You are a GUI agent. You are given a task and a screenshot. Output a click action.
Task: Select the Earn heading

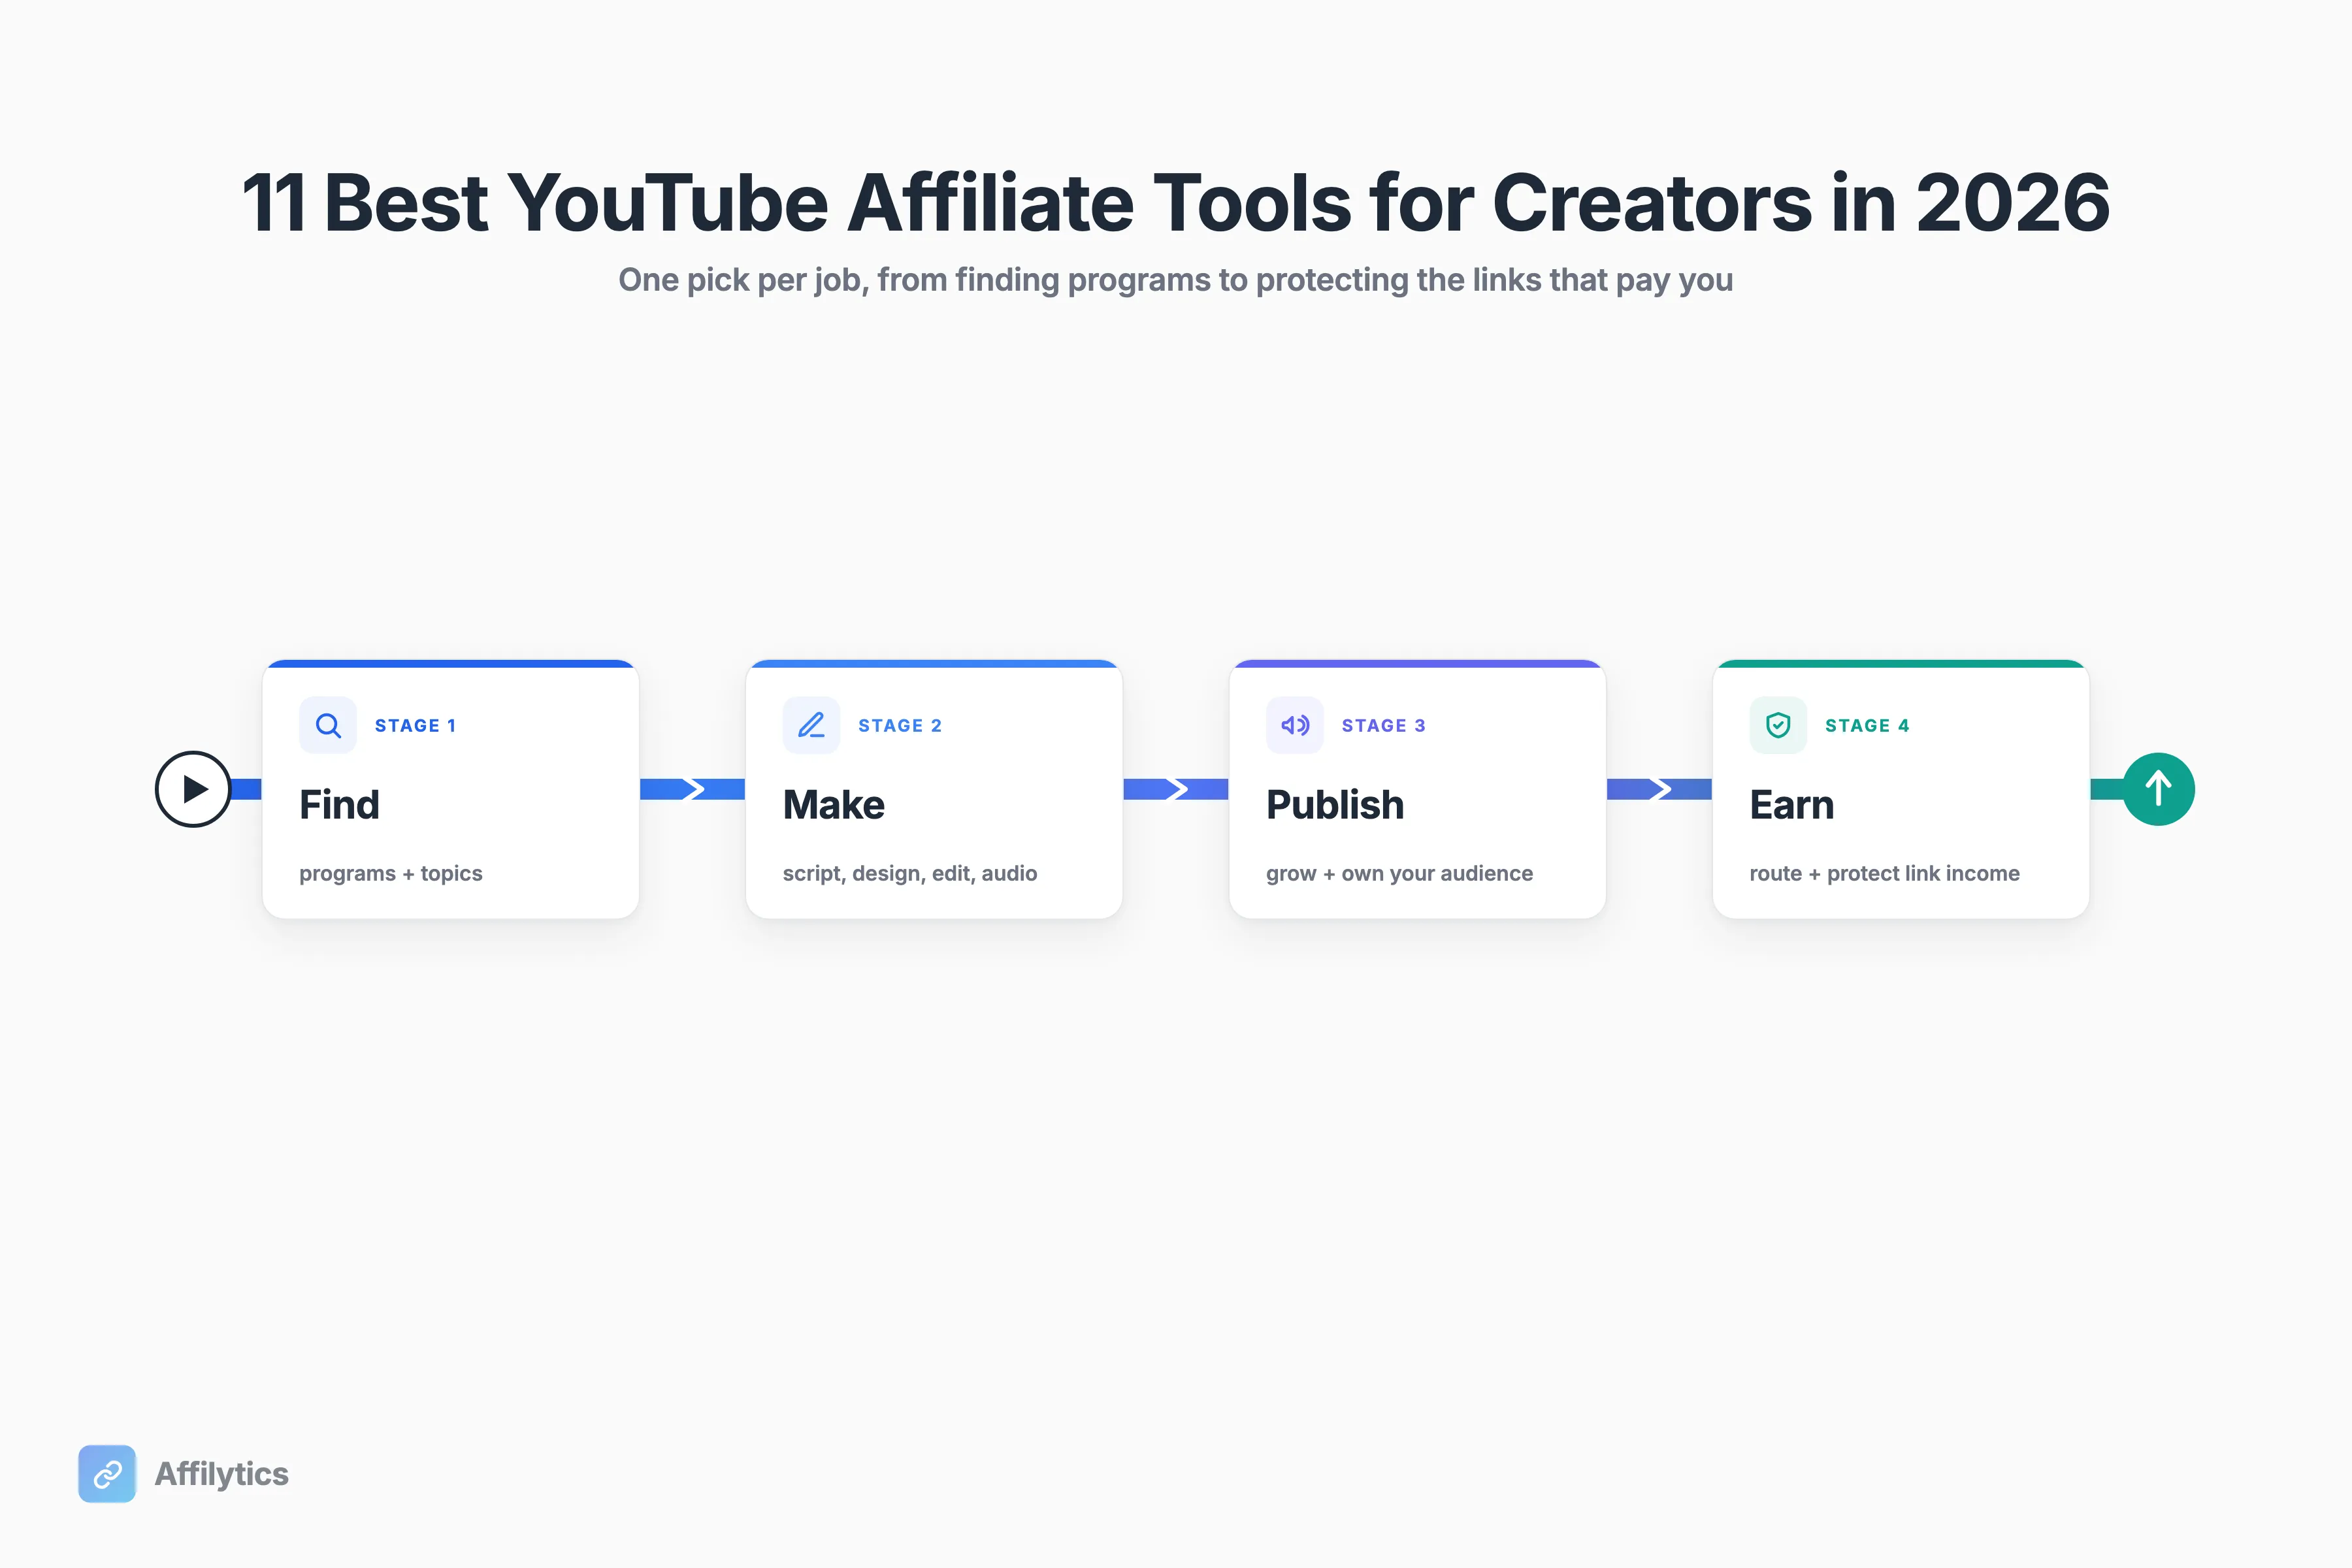tap(1791, 805)
